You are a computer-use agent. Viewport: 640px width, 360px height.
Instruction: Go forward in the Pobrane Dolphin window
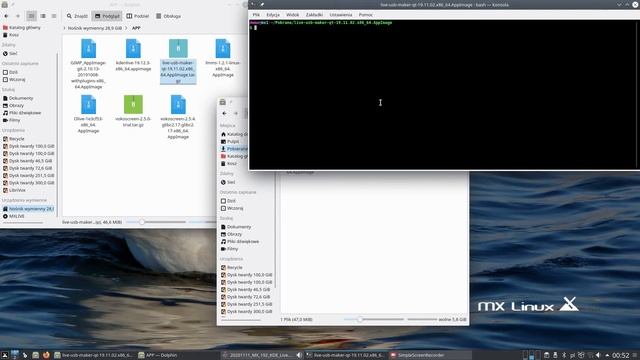point(236,113)
